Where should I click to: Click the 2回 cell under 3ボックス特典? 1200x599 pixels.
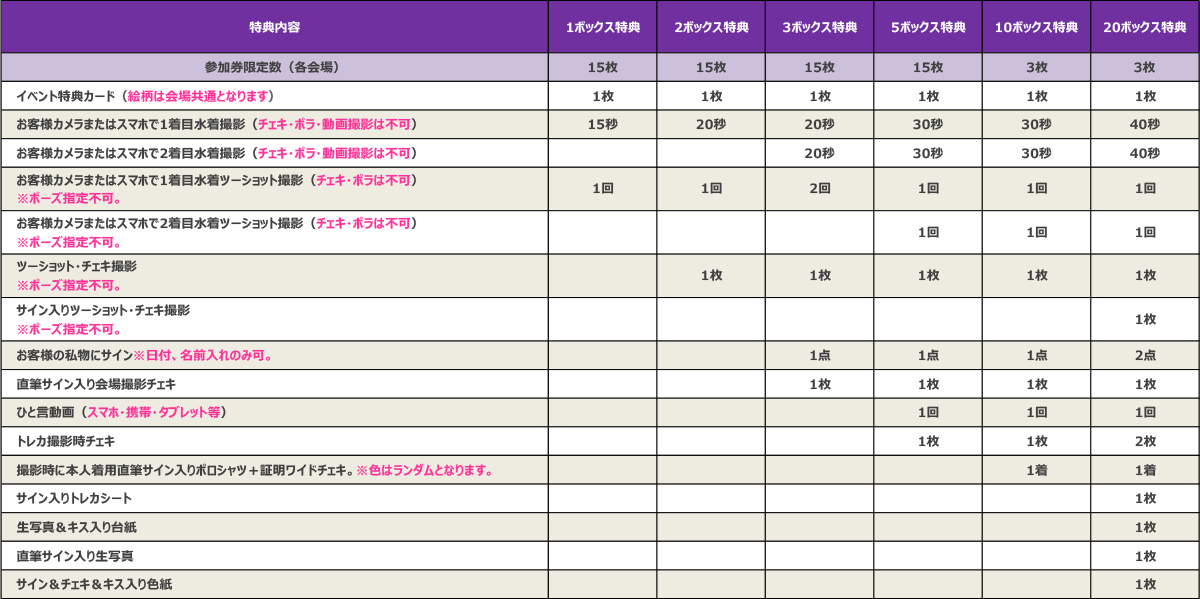point(819,189)
